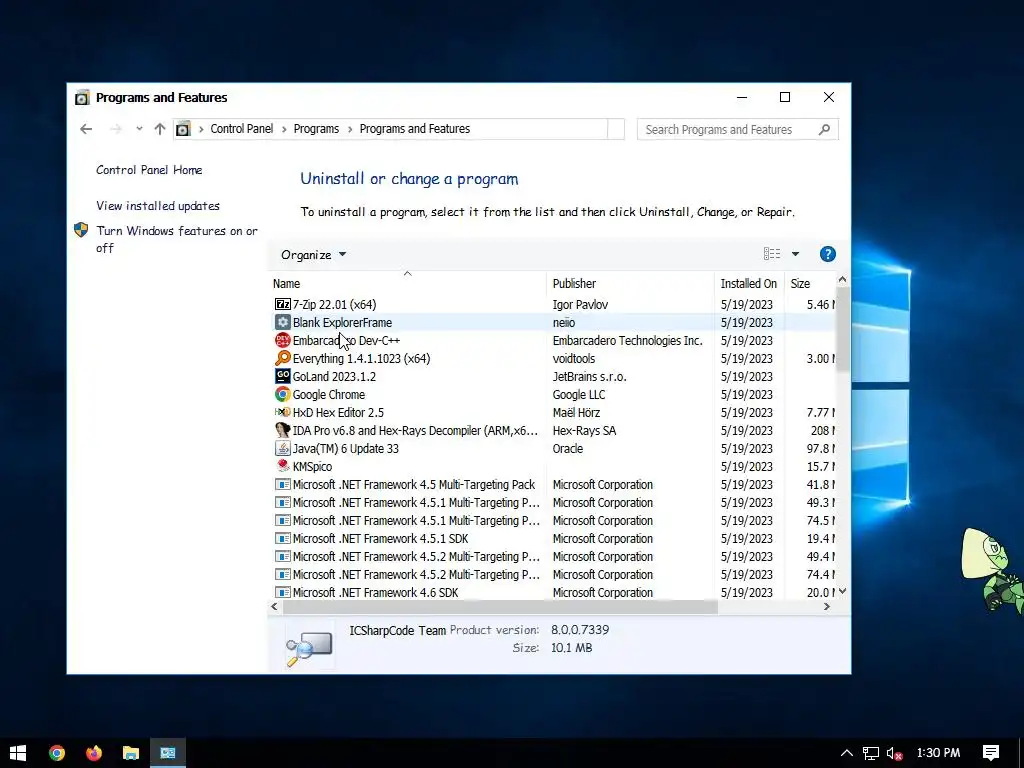Open the Windows Start menu
Screen dimensions: 1024x768
tap(18, 753)
